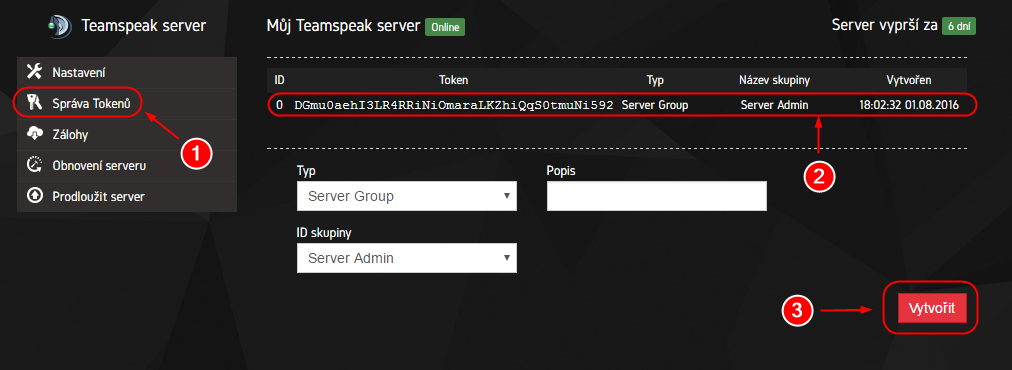Click the Token column header
1012x370 pixels.
click(454, 80)
